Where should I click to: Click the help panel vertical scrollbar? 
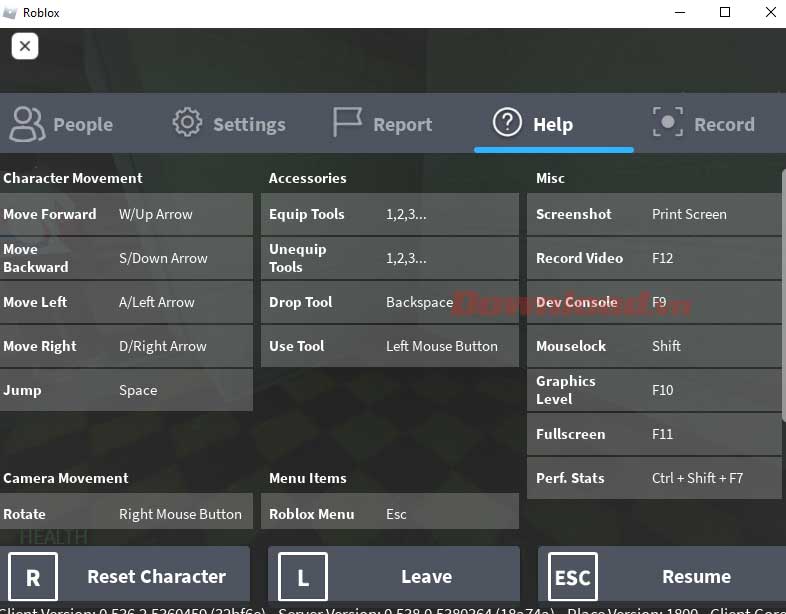coord(783,296)
